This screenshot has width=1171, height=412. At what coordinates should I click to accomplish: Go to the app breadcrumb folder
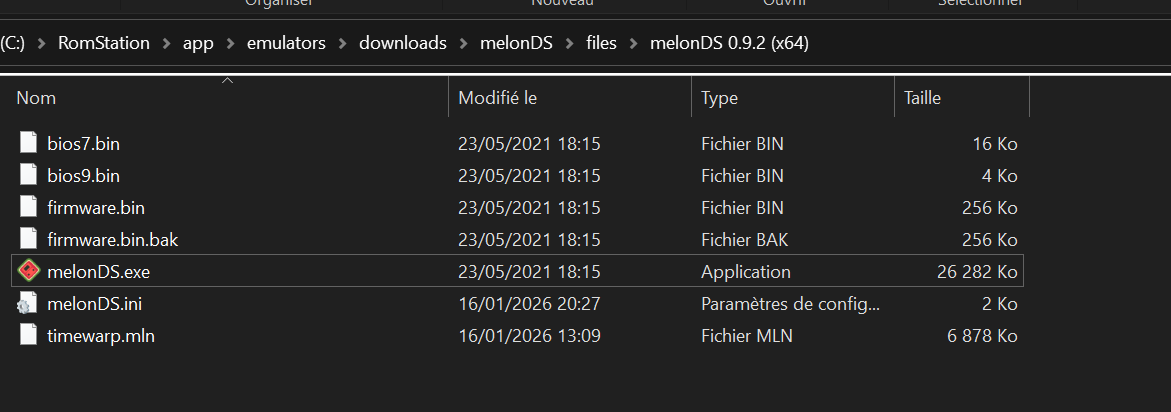(x=198, y=43)
